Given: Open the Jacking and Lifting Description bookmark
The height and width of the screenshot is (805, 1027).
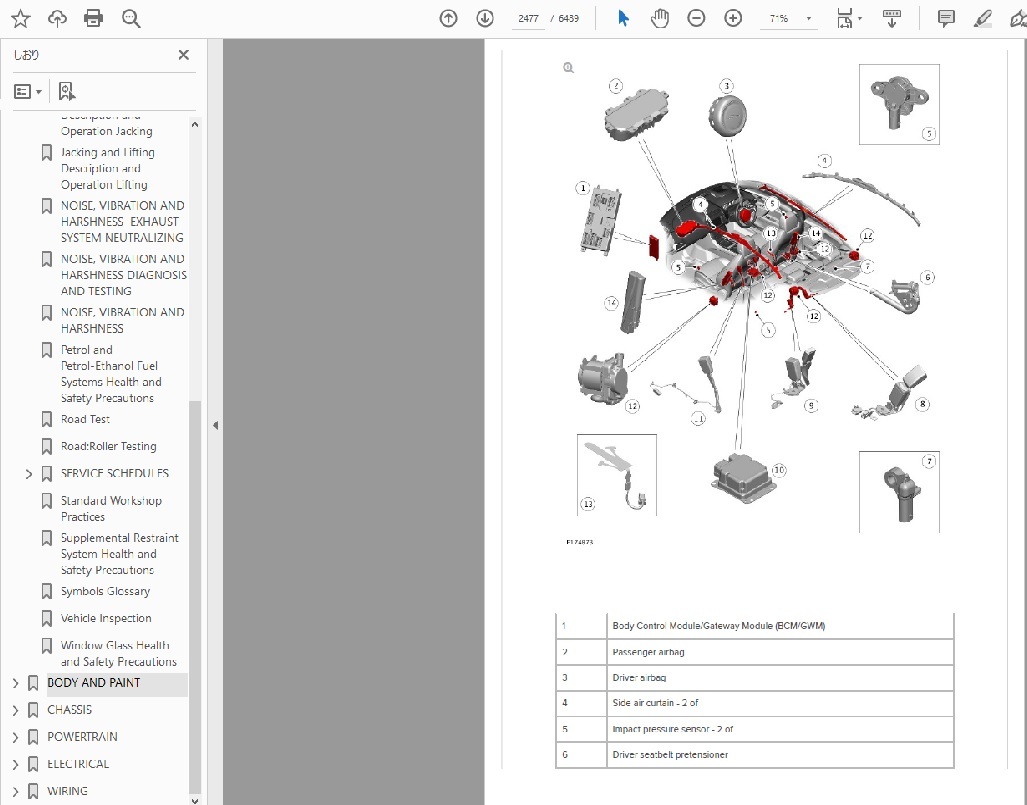Looking at the screenshot, I should (x=107, y=168).
